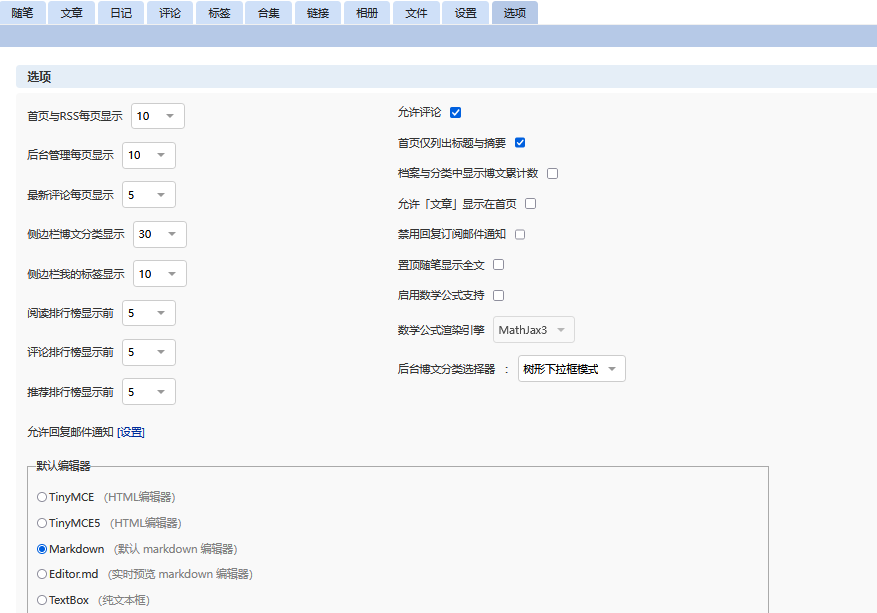Select the Markdown editor radio button

(x=41, y=549)
